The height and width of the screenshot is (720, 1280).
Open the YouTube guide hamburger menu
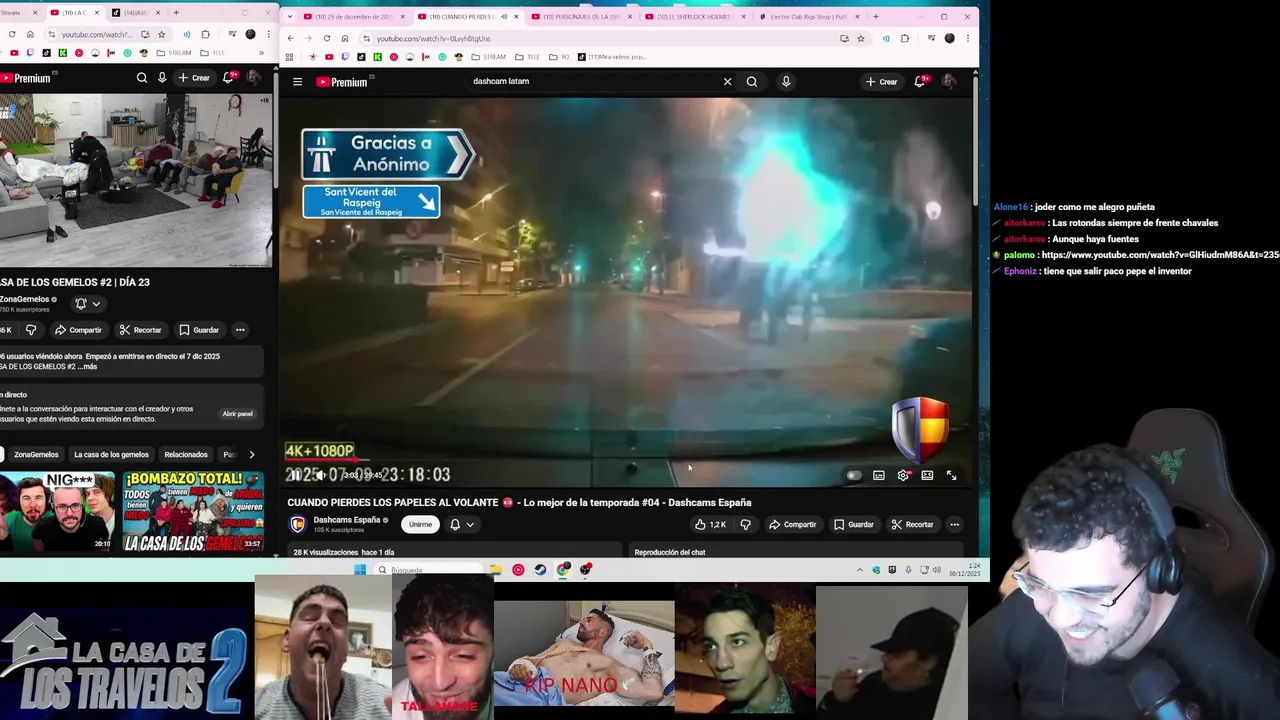click(x=297, y=82)
